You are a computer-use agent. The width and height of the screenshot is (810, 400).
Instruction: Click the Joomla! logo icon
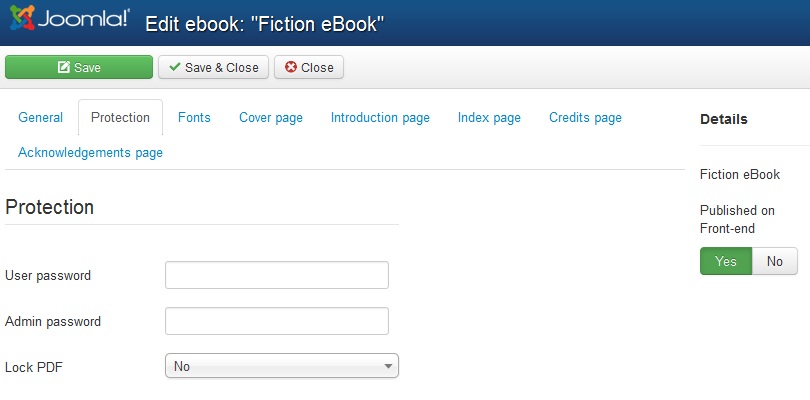pyautogui.click(x=22, y=18)
